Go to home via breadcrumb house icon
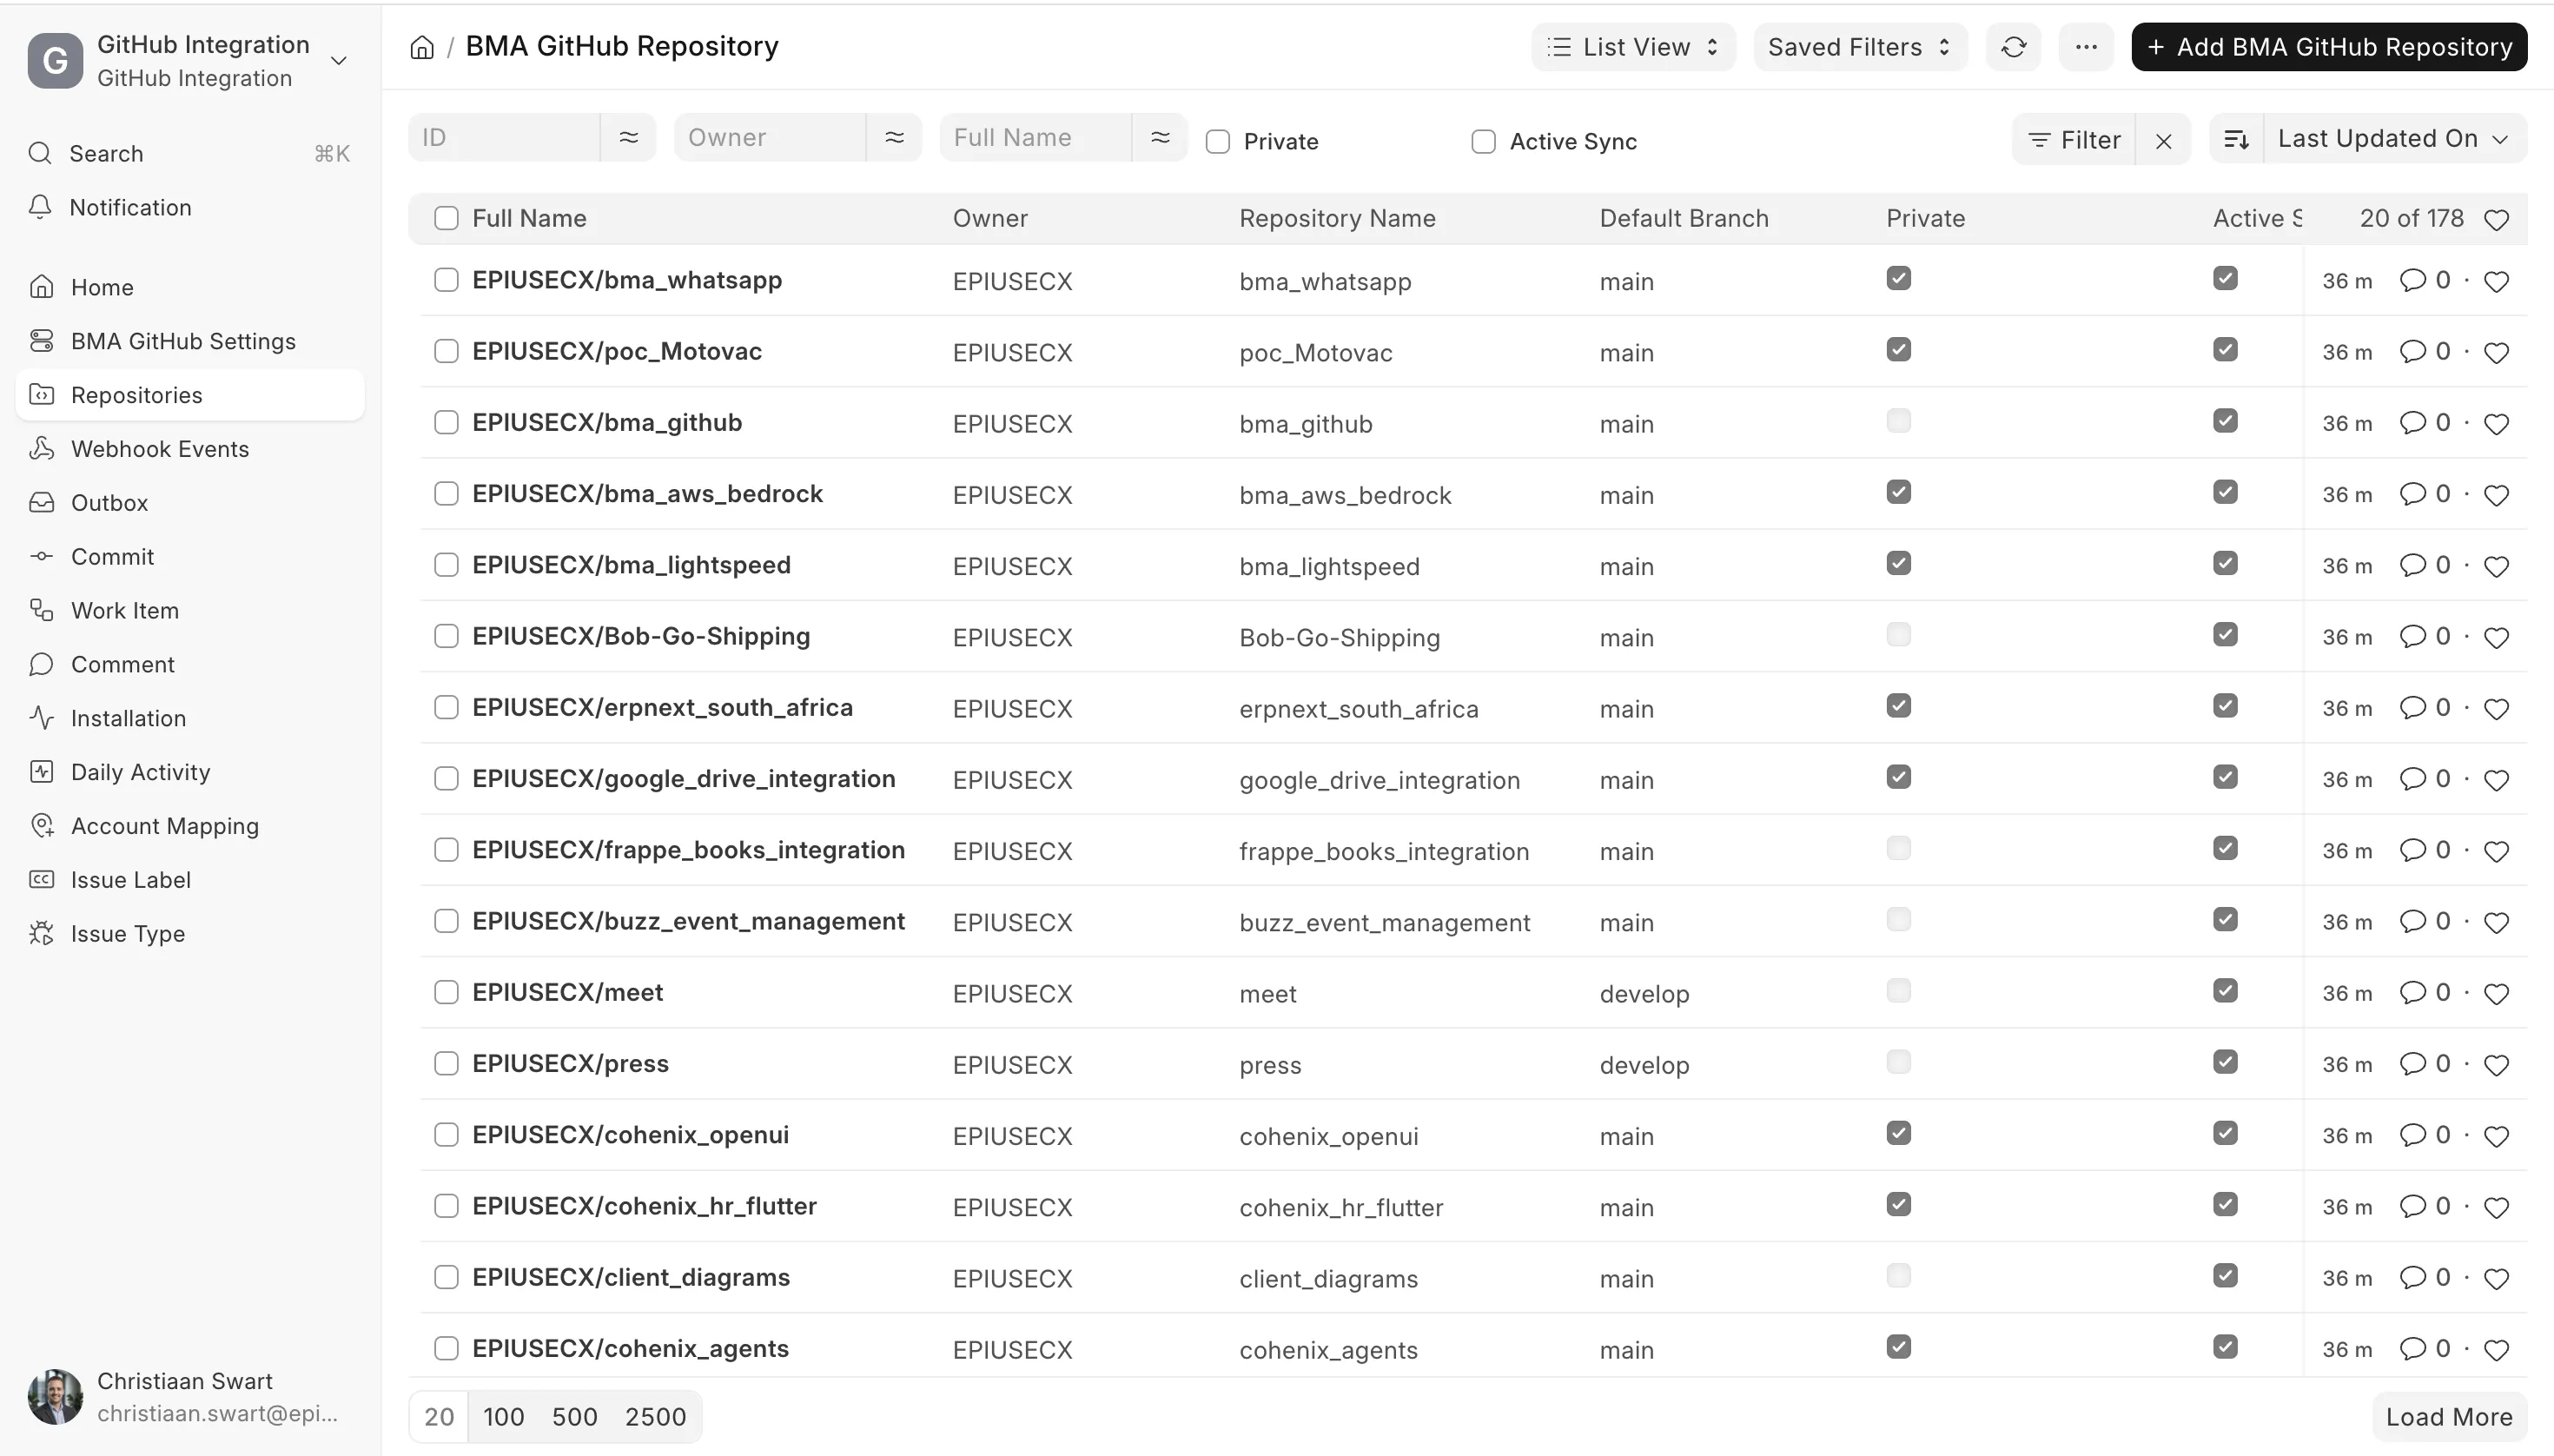The width and height of the screenshot is (2554, 1456). tap(422, 47)
